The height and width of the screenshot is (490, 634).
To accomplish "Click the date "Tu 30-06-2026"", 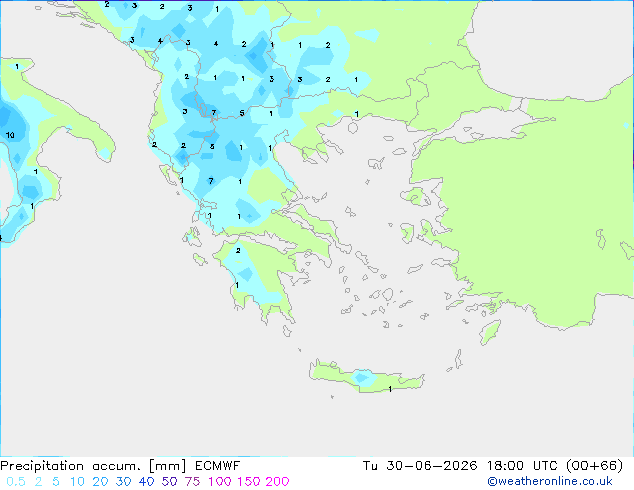I will tap(420, 466).
